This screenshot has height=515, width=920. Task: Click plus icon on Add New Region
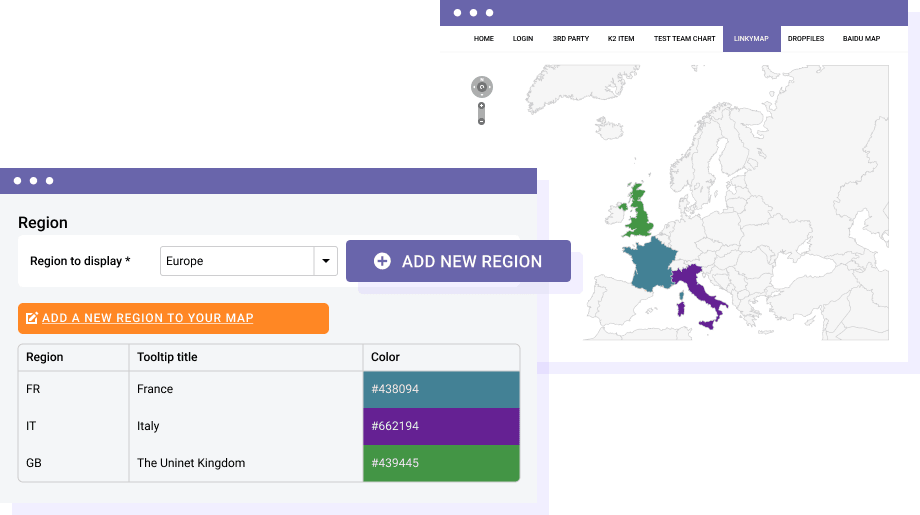click(382, 261)
